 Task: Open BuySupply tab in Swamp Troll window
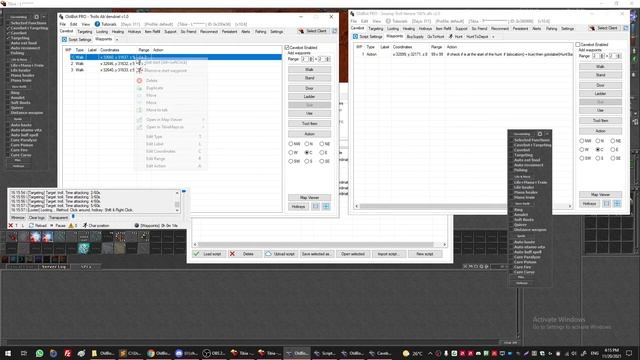(x=415, y=37)
